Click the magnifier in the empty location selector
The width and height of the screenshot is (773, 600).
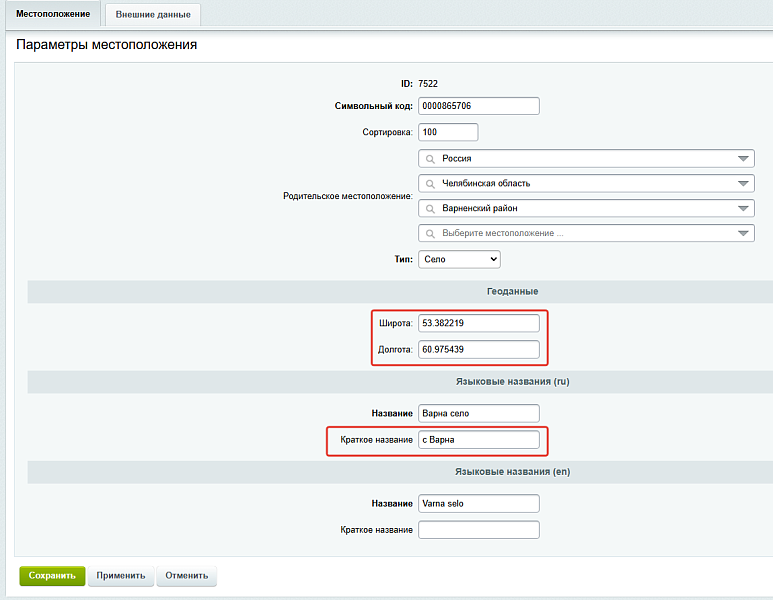(431, 233)
